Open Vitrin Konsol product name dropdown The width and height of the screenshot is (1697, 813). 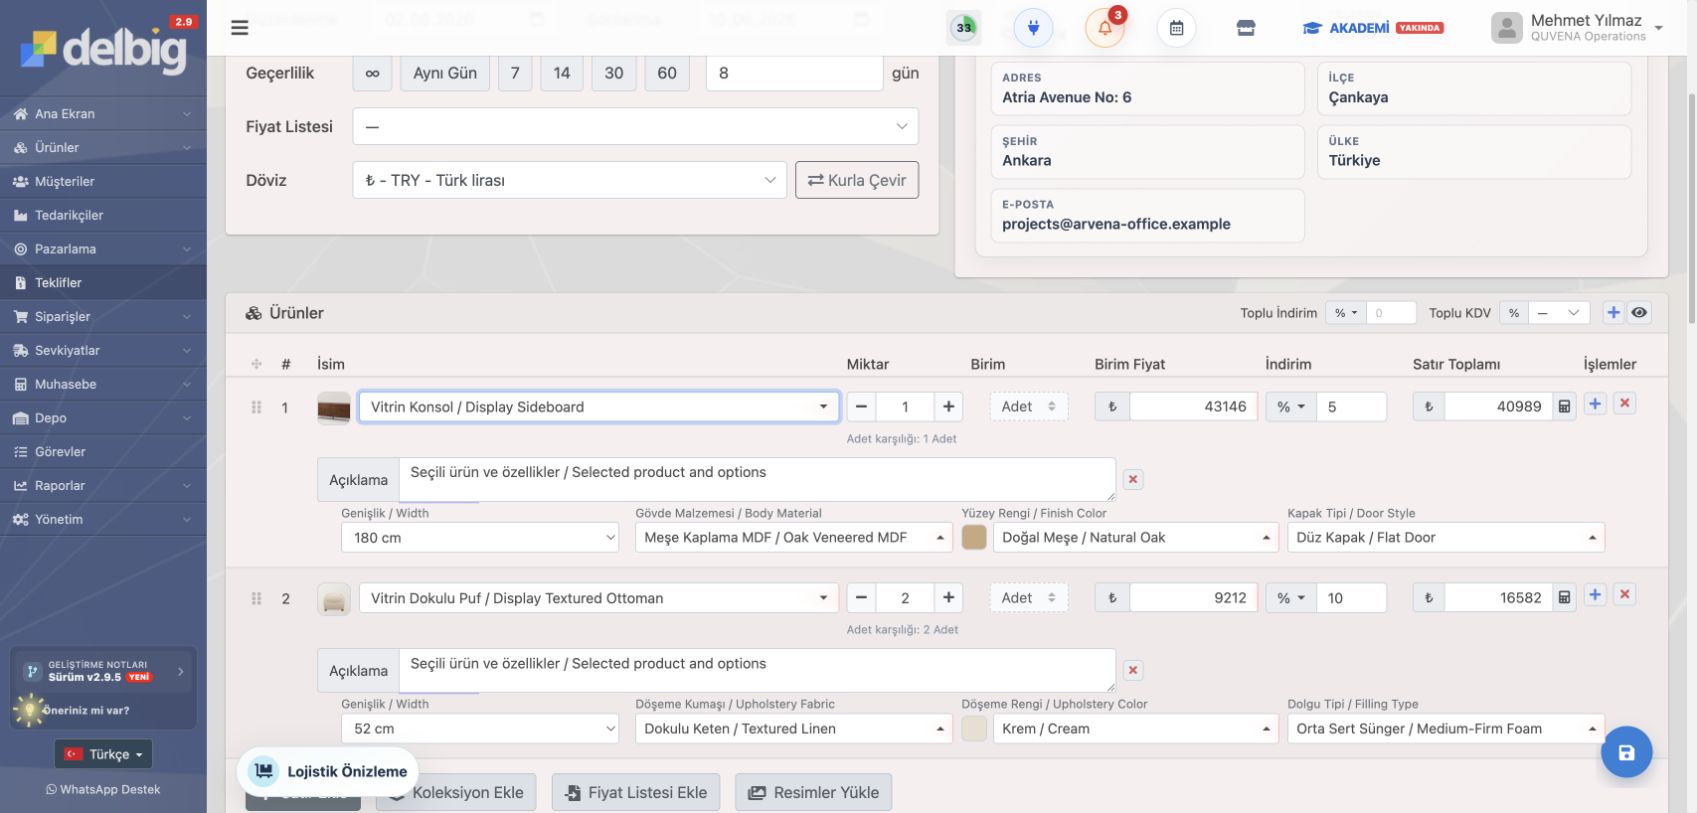point(598,407)
